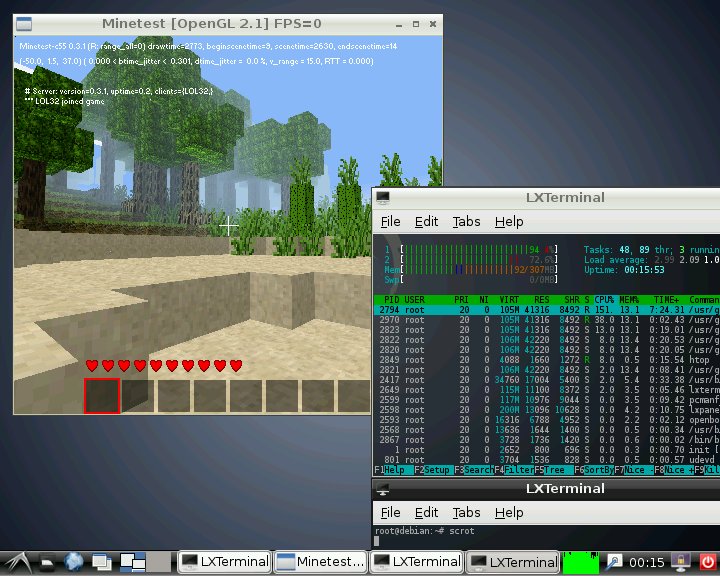Select htop process row PID 2599 pcmanf
The image size is (720, 576).
pyautogui.click(x=546, y=400)
